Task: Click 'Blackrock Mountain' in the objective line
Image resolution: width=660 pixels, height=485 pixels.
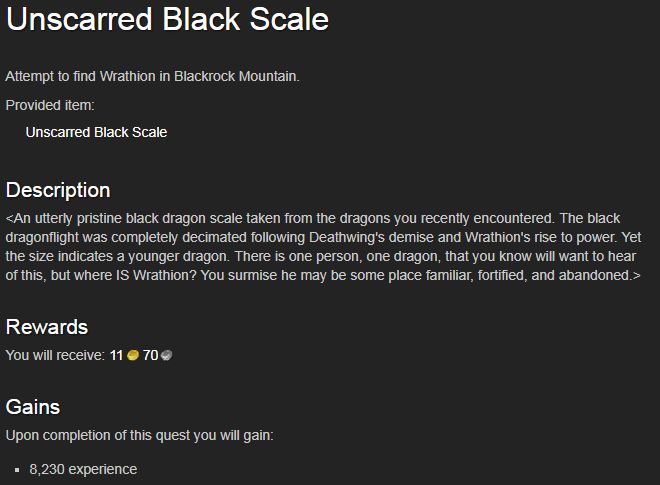Action: 237,77
